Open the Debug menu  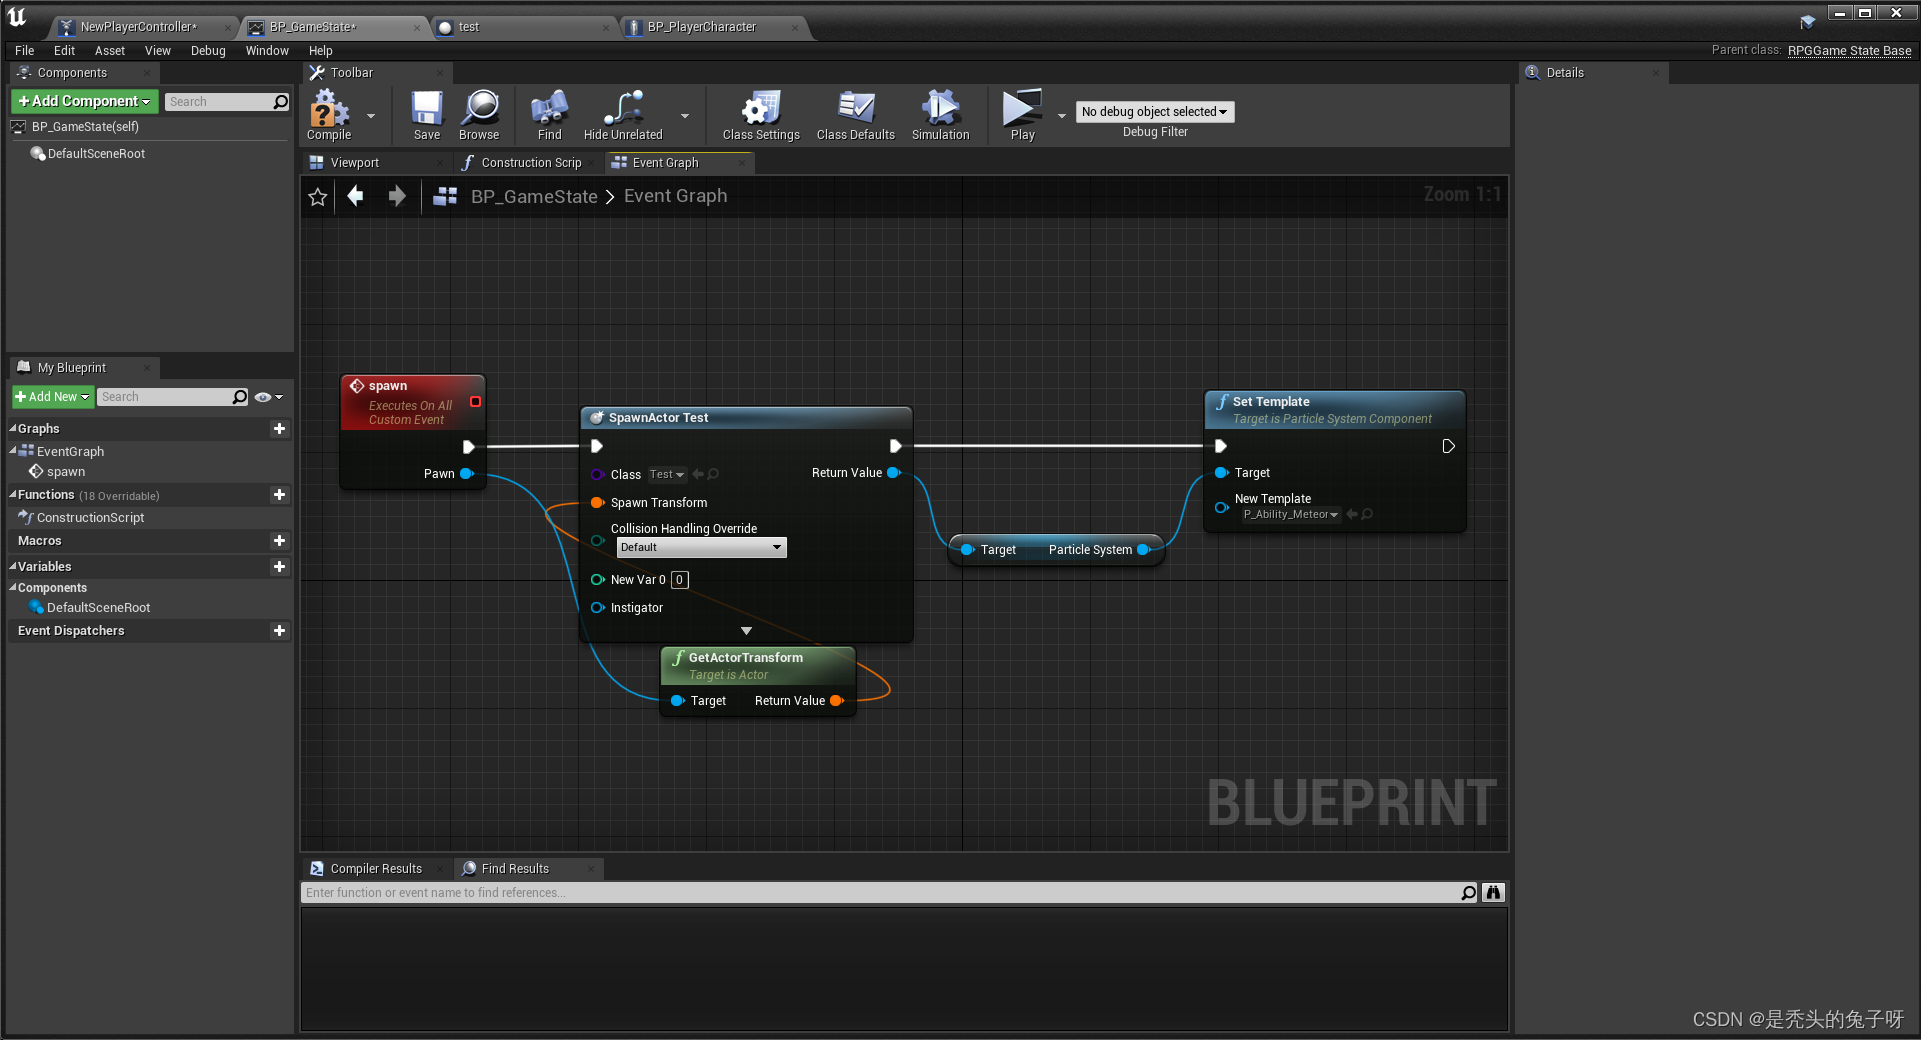207,50
